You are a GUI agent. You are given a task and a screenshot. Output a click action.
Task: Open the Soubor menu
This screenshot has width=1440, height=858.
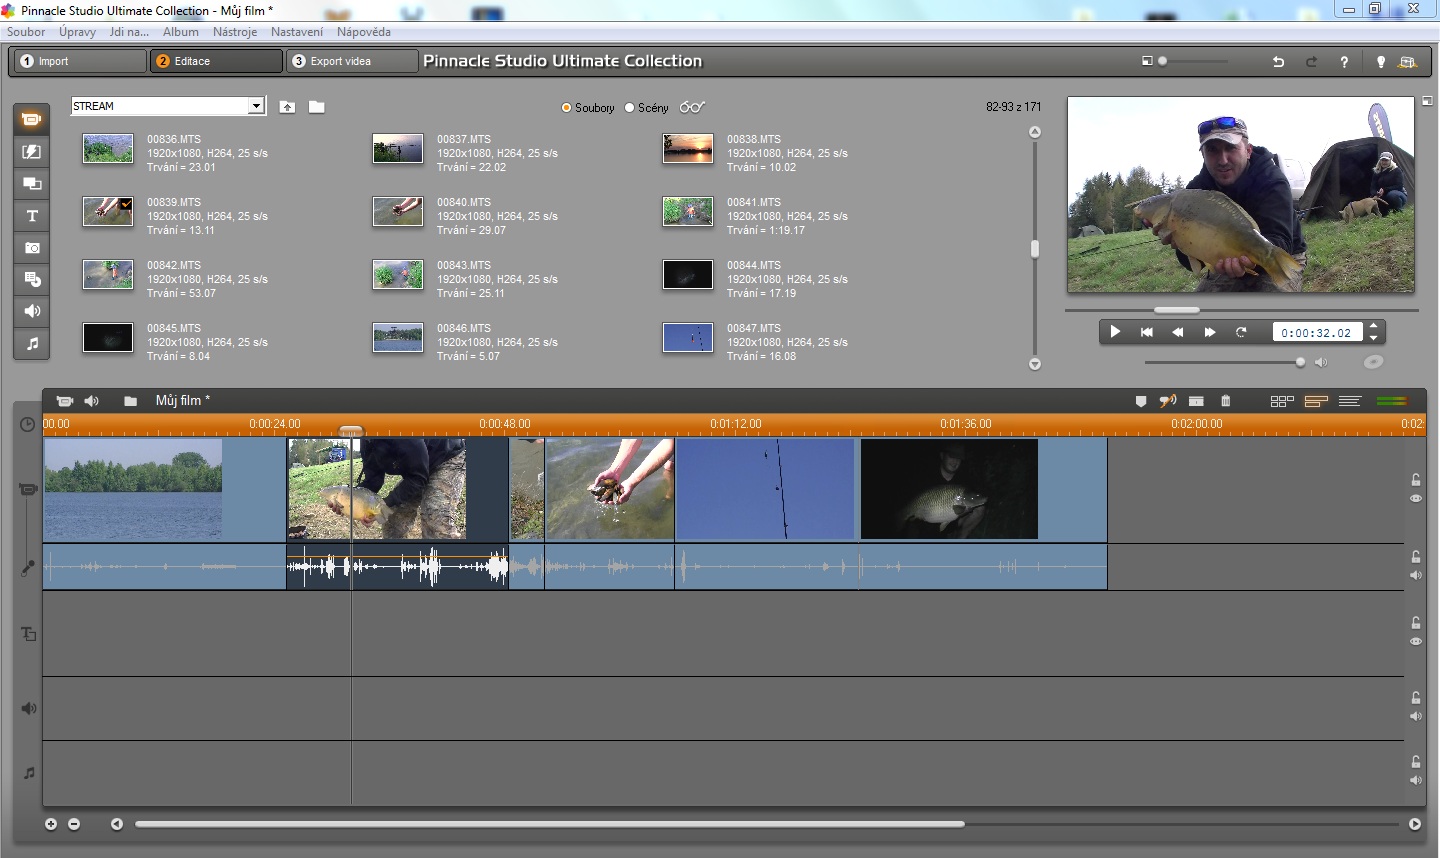(26, 32)
